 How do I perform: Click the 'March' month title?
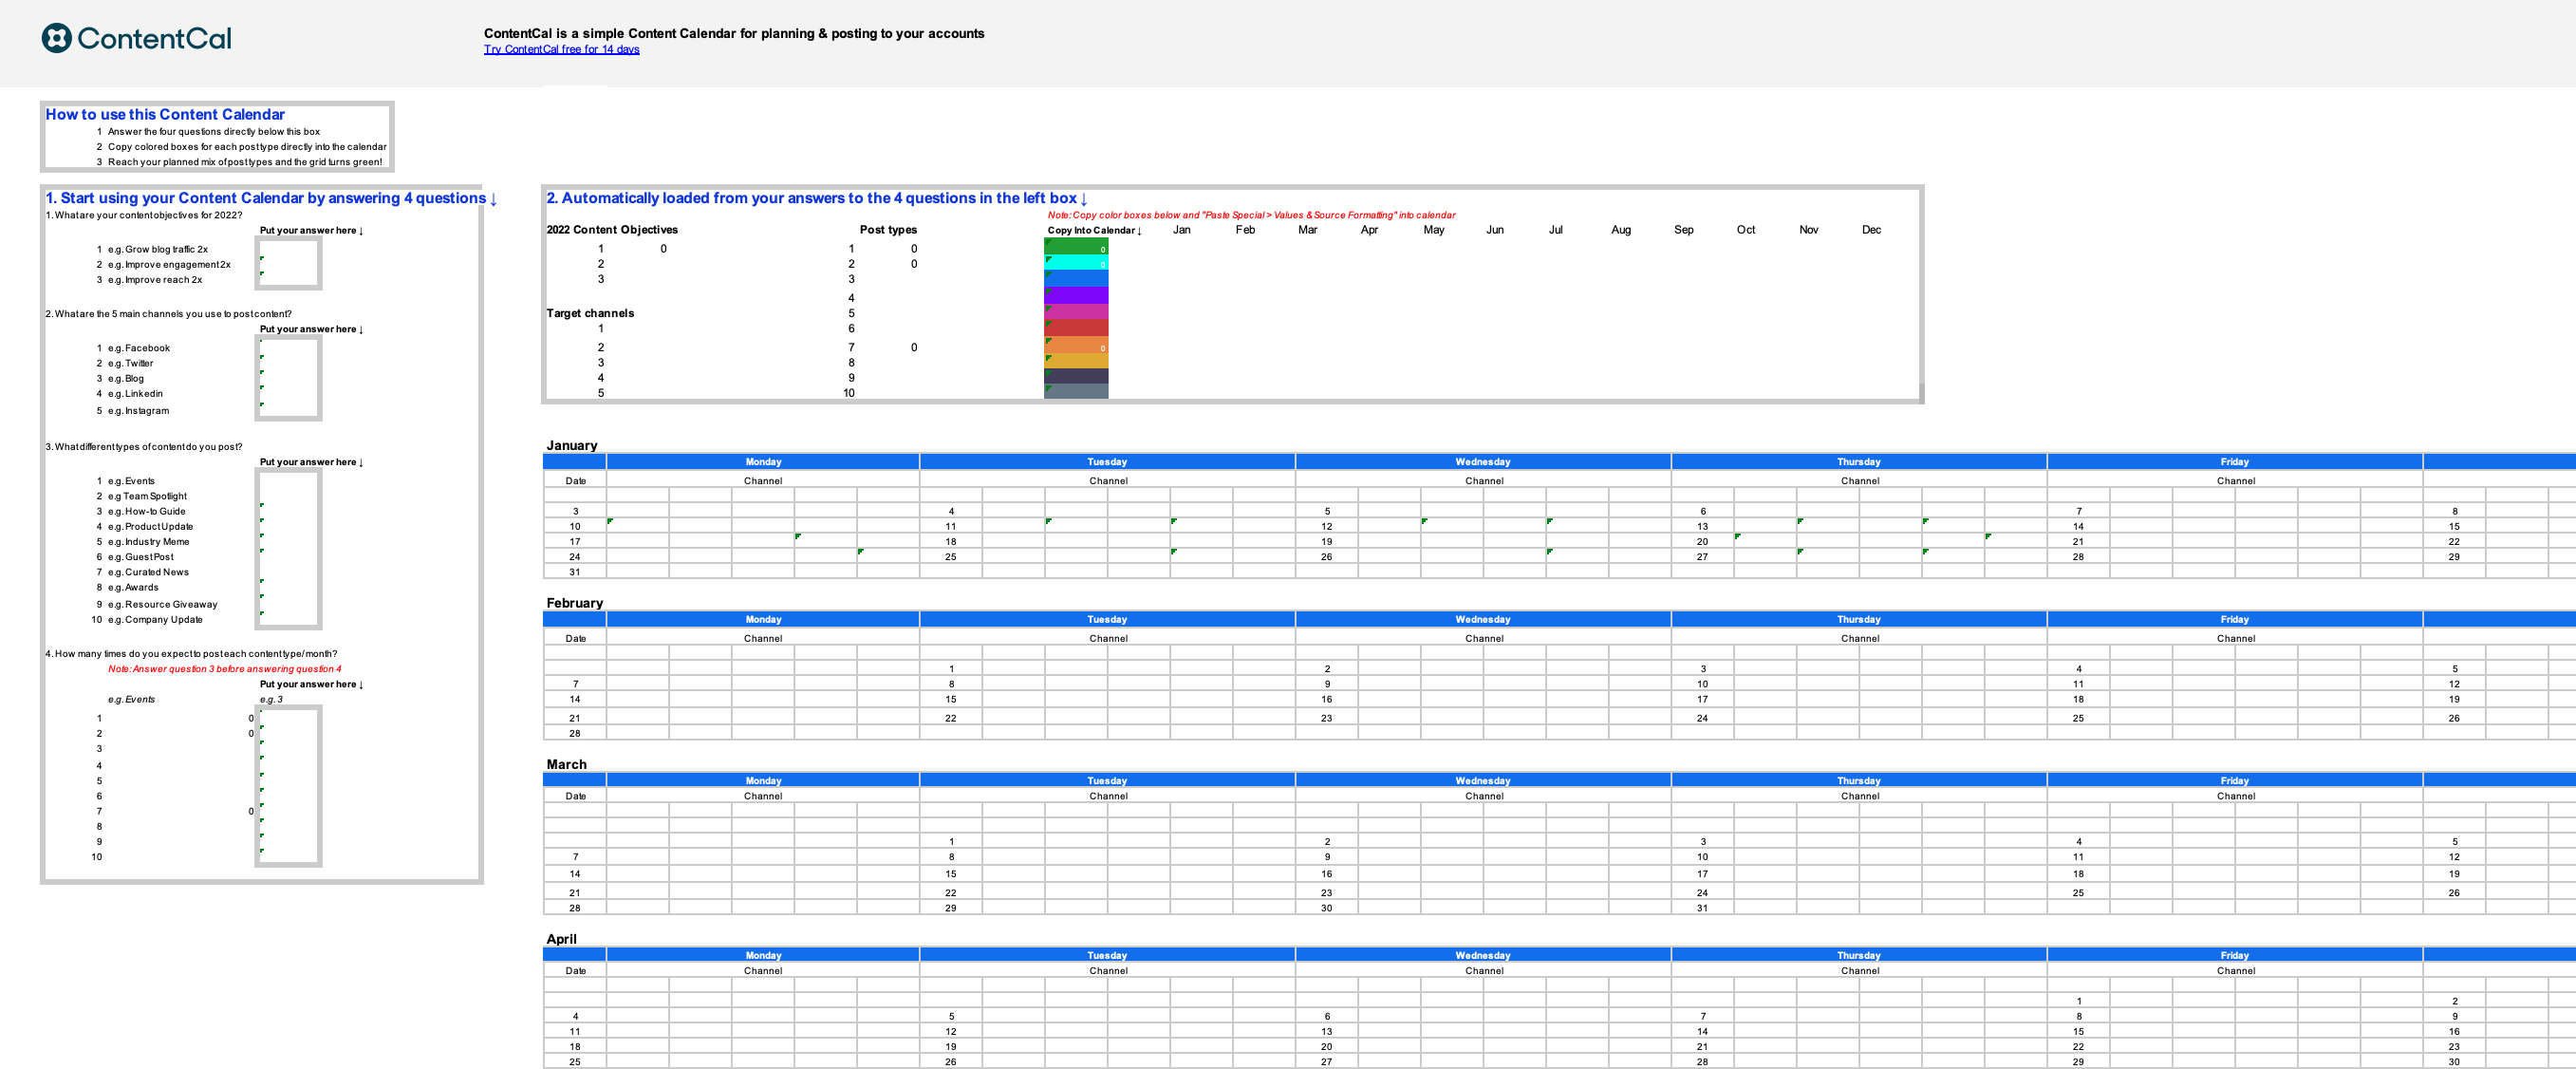(x=566, y=764)
